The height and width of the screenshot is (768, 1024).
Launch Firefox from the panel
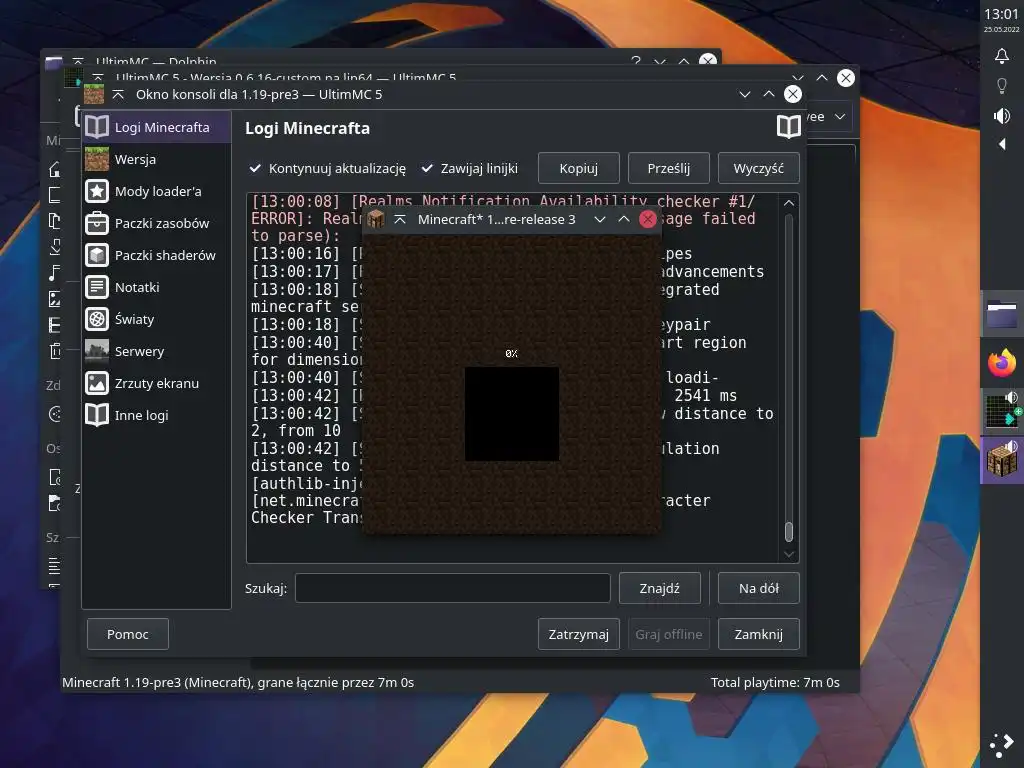point(1002,363)
